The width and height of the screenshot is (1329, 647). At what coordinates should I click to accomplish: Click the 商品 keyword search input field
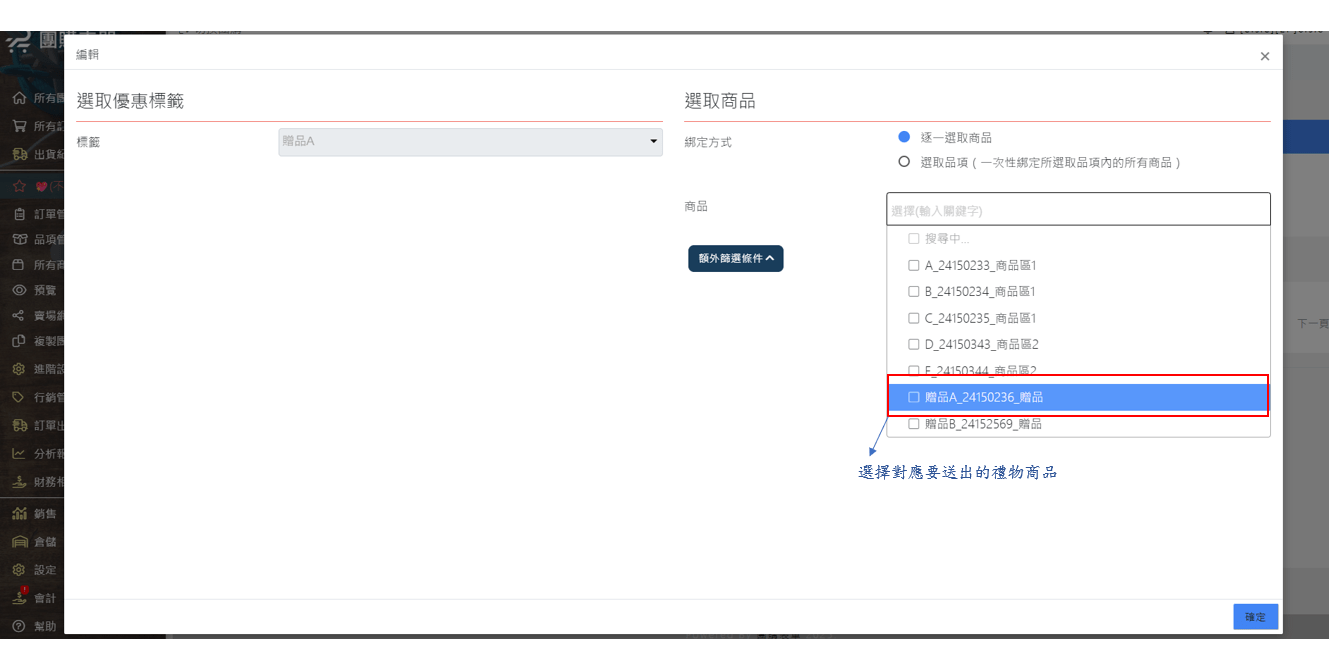tap(1077, 210)
